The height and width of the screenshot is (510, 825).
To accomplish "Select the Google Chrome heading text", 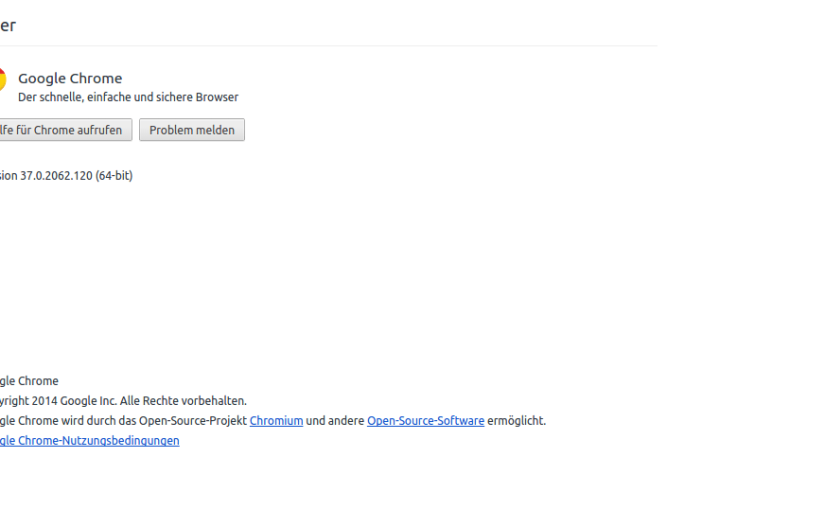I will coord(70,78).
